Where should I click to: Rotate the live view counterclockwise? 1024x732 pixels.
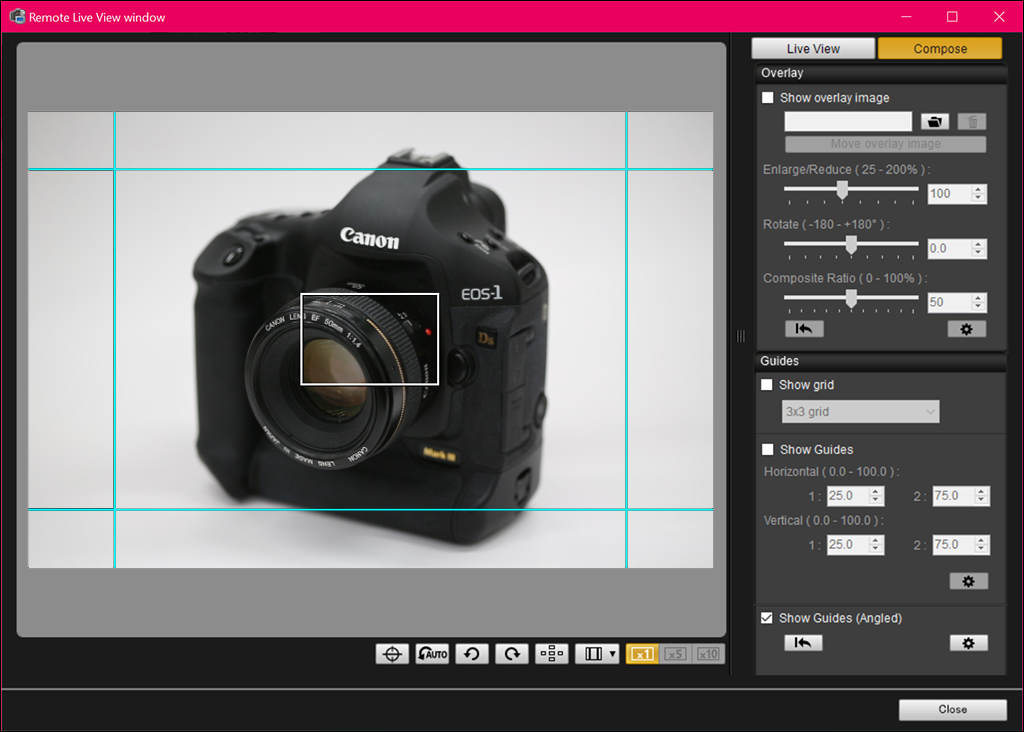pos(472,654)
